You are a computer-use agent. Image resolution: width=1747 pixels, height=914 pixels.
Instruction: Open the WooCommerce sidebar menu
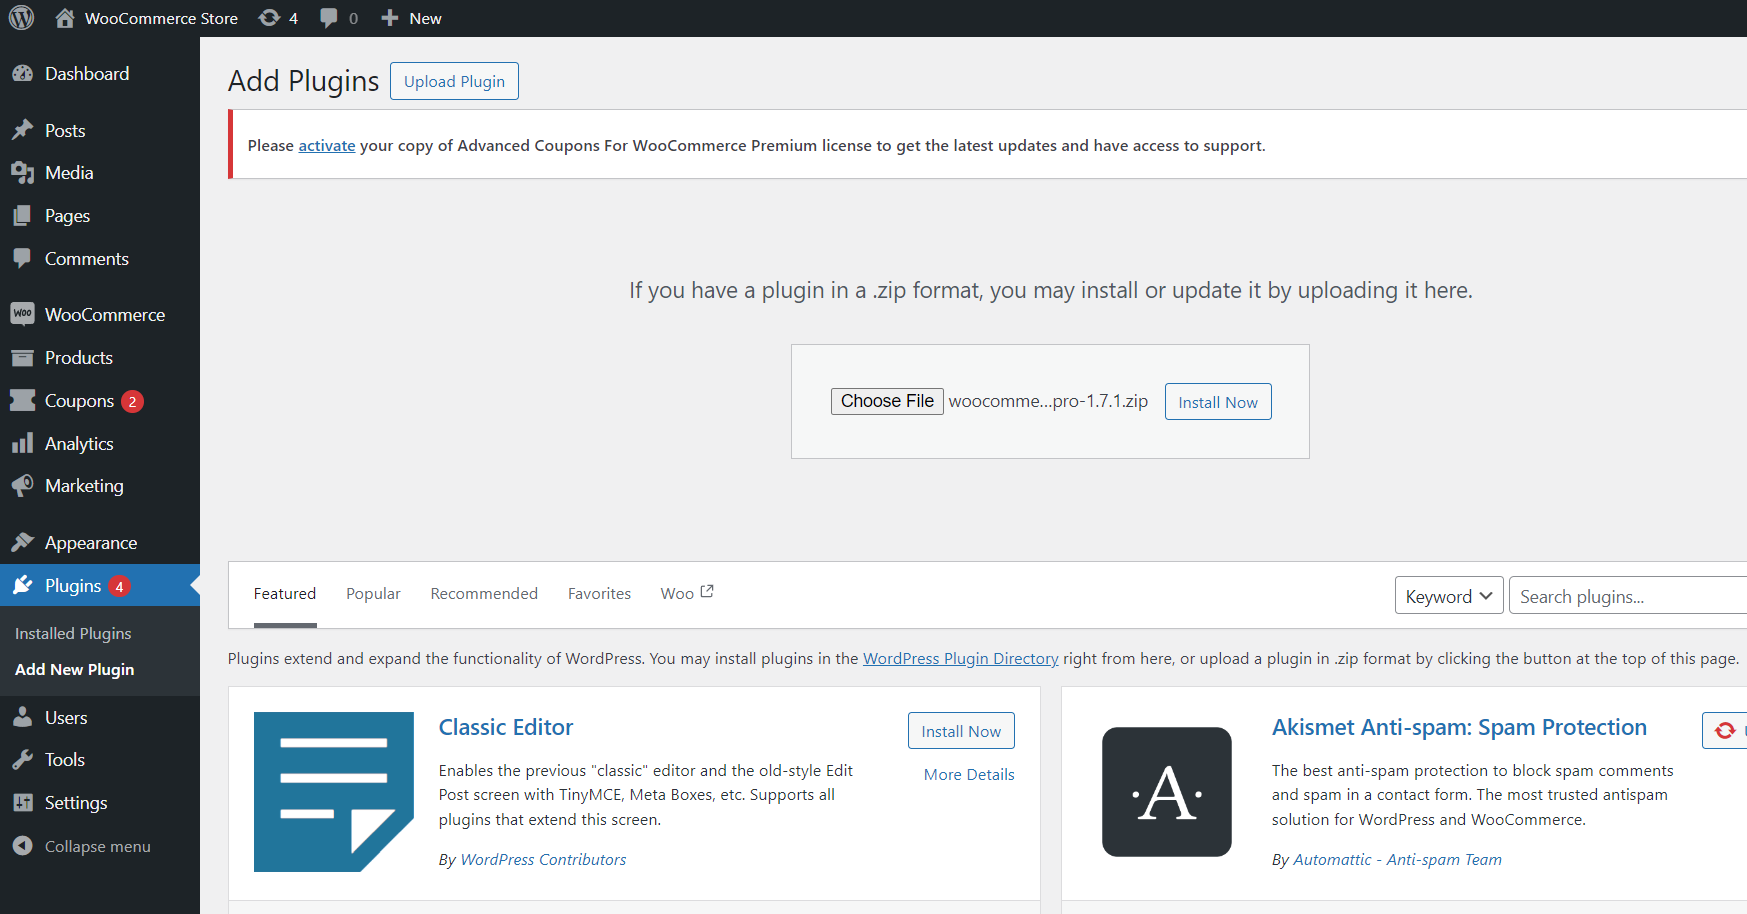104,315
